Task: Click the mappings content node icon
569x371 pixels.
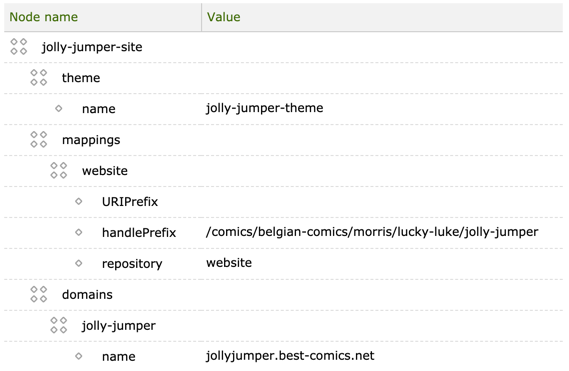Action: point(38,139)
